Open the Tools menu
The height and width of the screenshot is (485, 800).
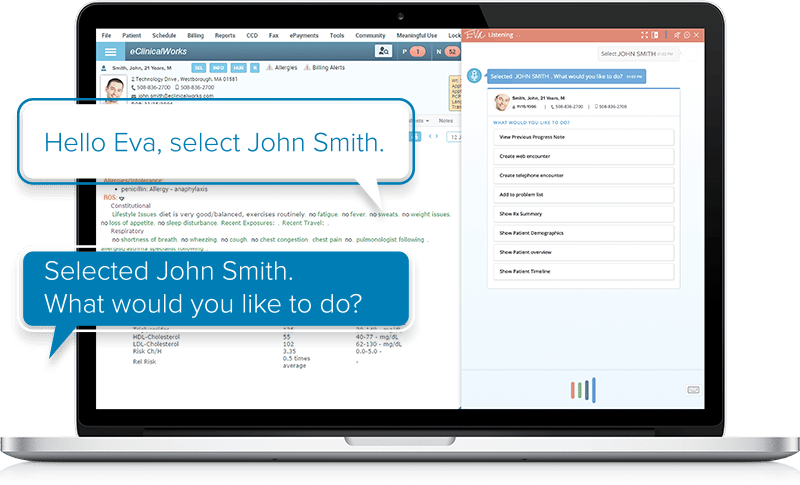tap(337, 35)
